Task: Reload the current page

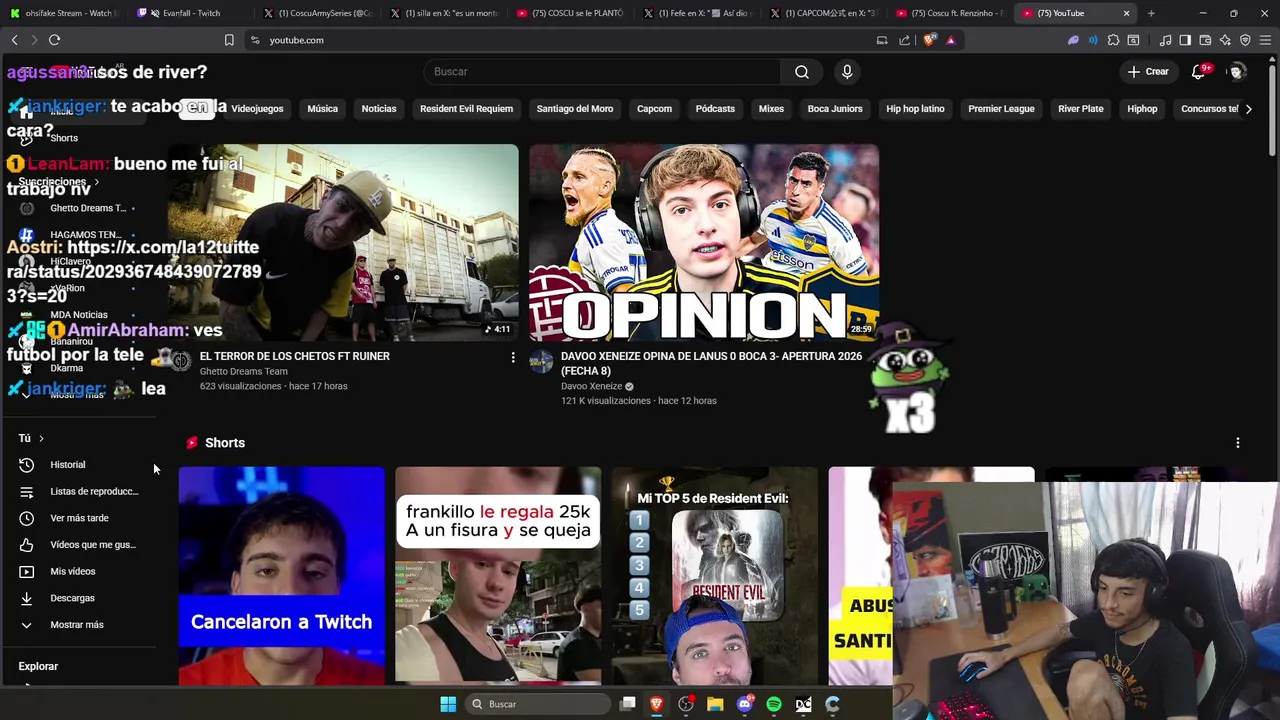Action: click(54, 40)
